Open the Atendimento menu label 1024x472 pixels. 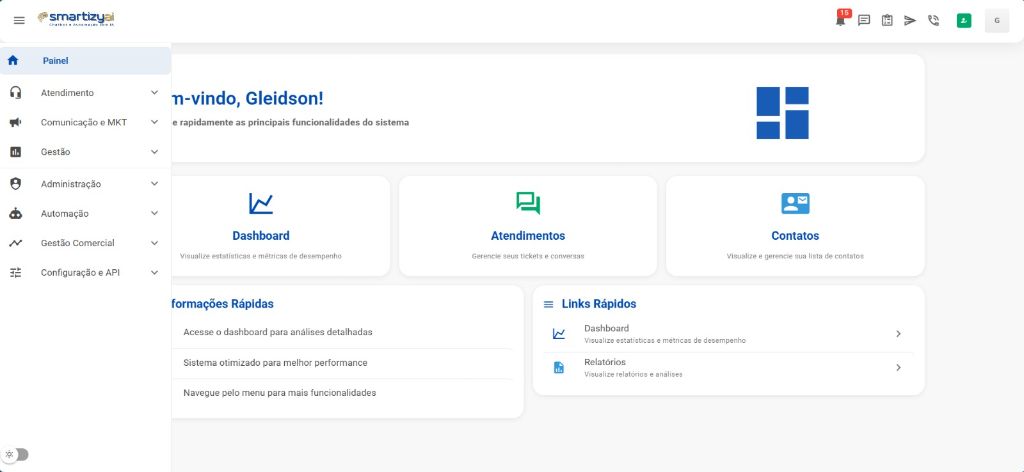click(x=67, y=93)
